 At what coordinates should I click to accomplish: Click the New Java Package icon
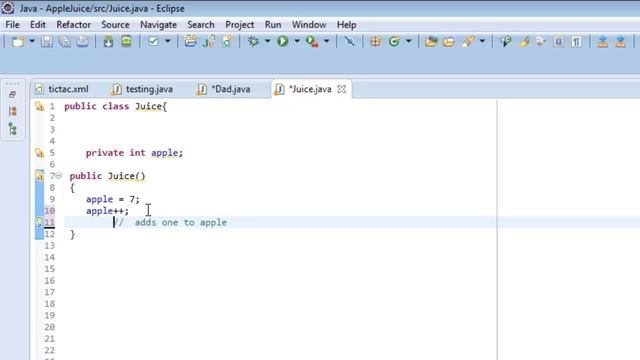point(209,42)
